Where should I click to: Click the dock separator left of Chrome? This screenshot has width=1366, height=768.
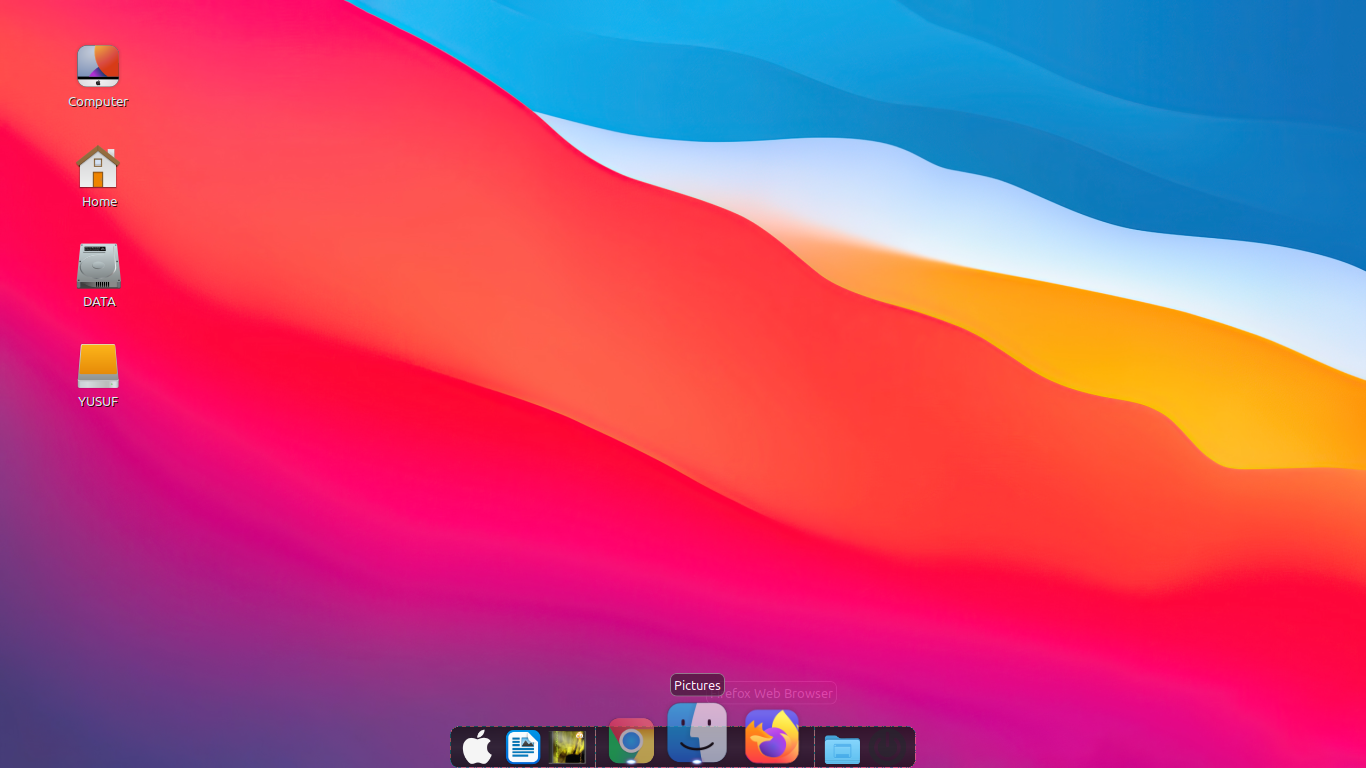tap(596, 746)
